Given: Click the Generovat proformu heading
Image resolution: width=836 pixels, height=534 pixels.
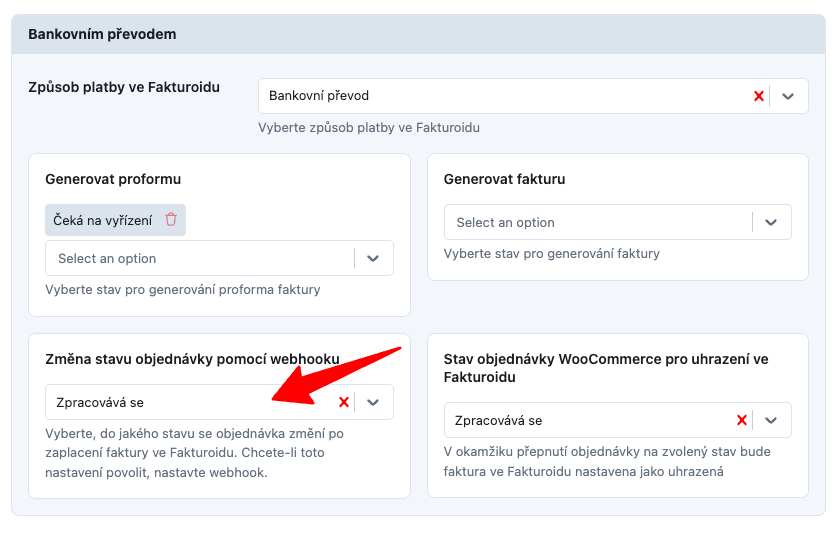Looking at the screenshot, I should [113, 179].
